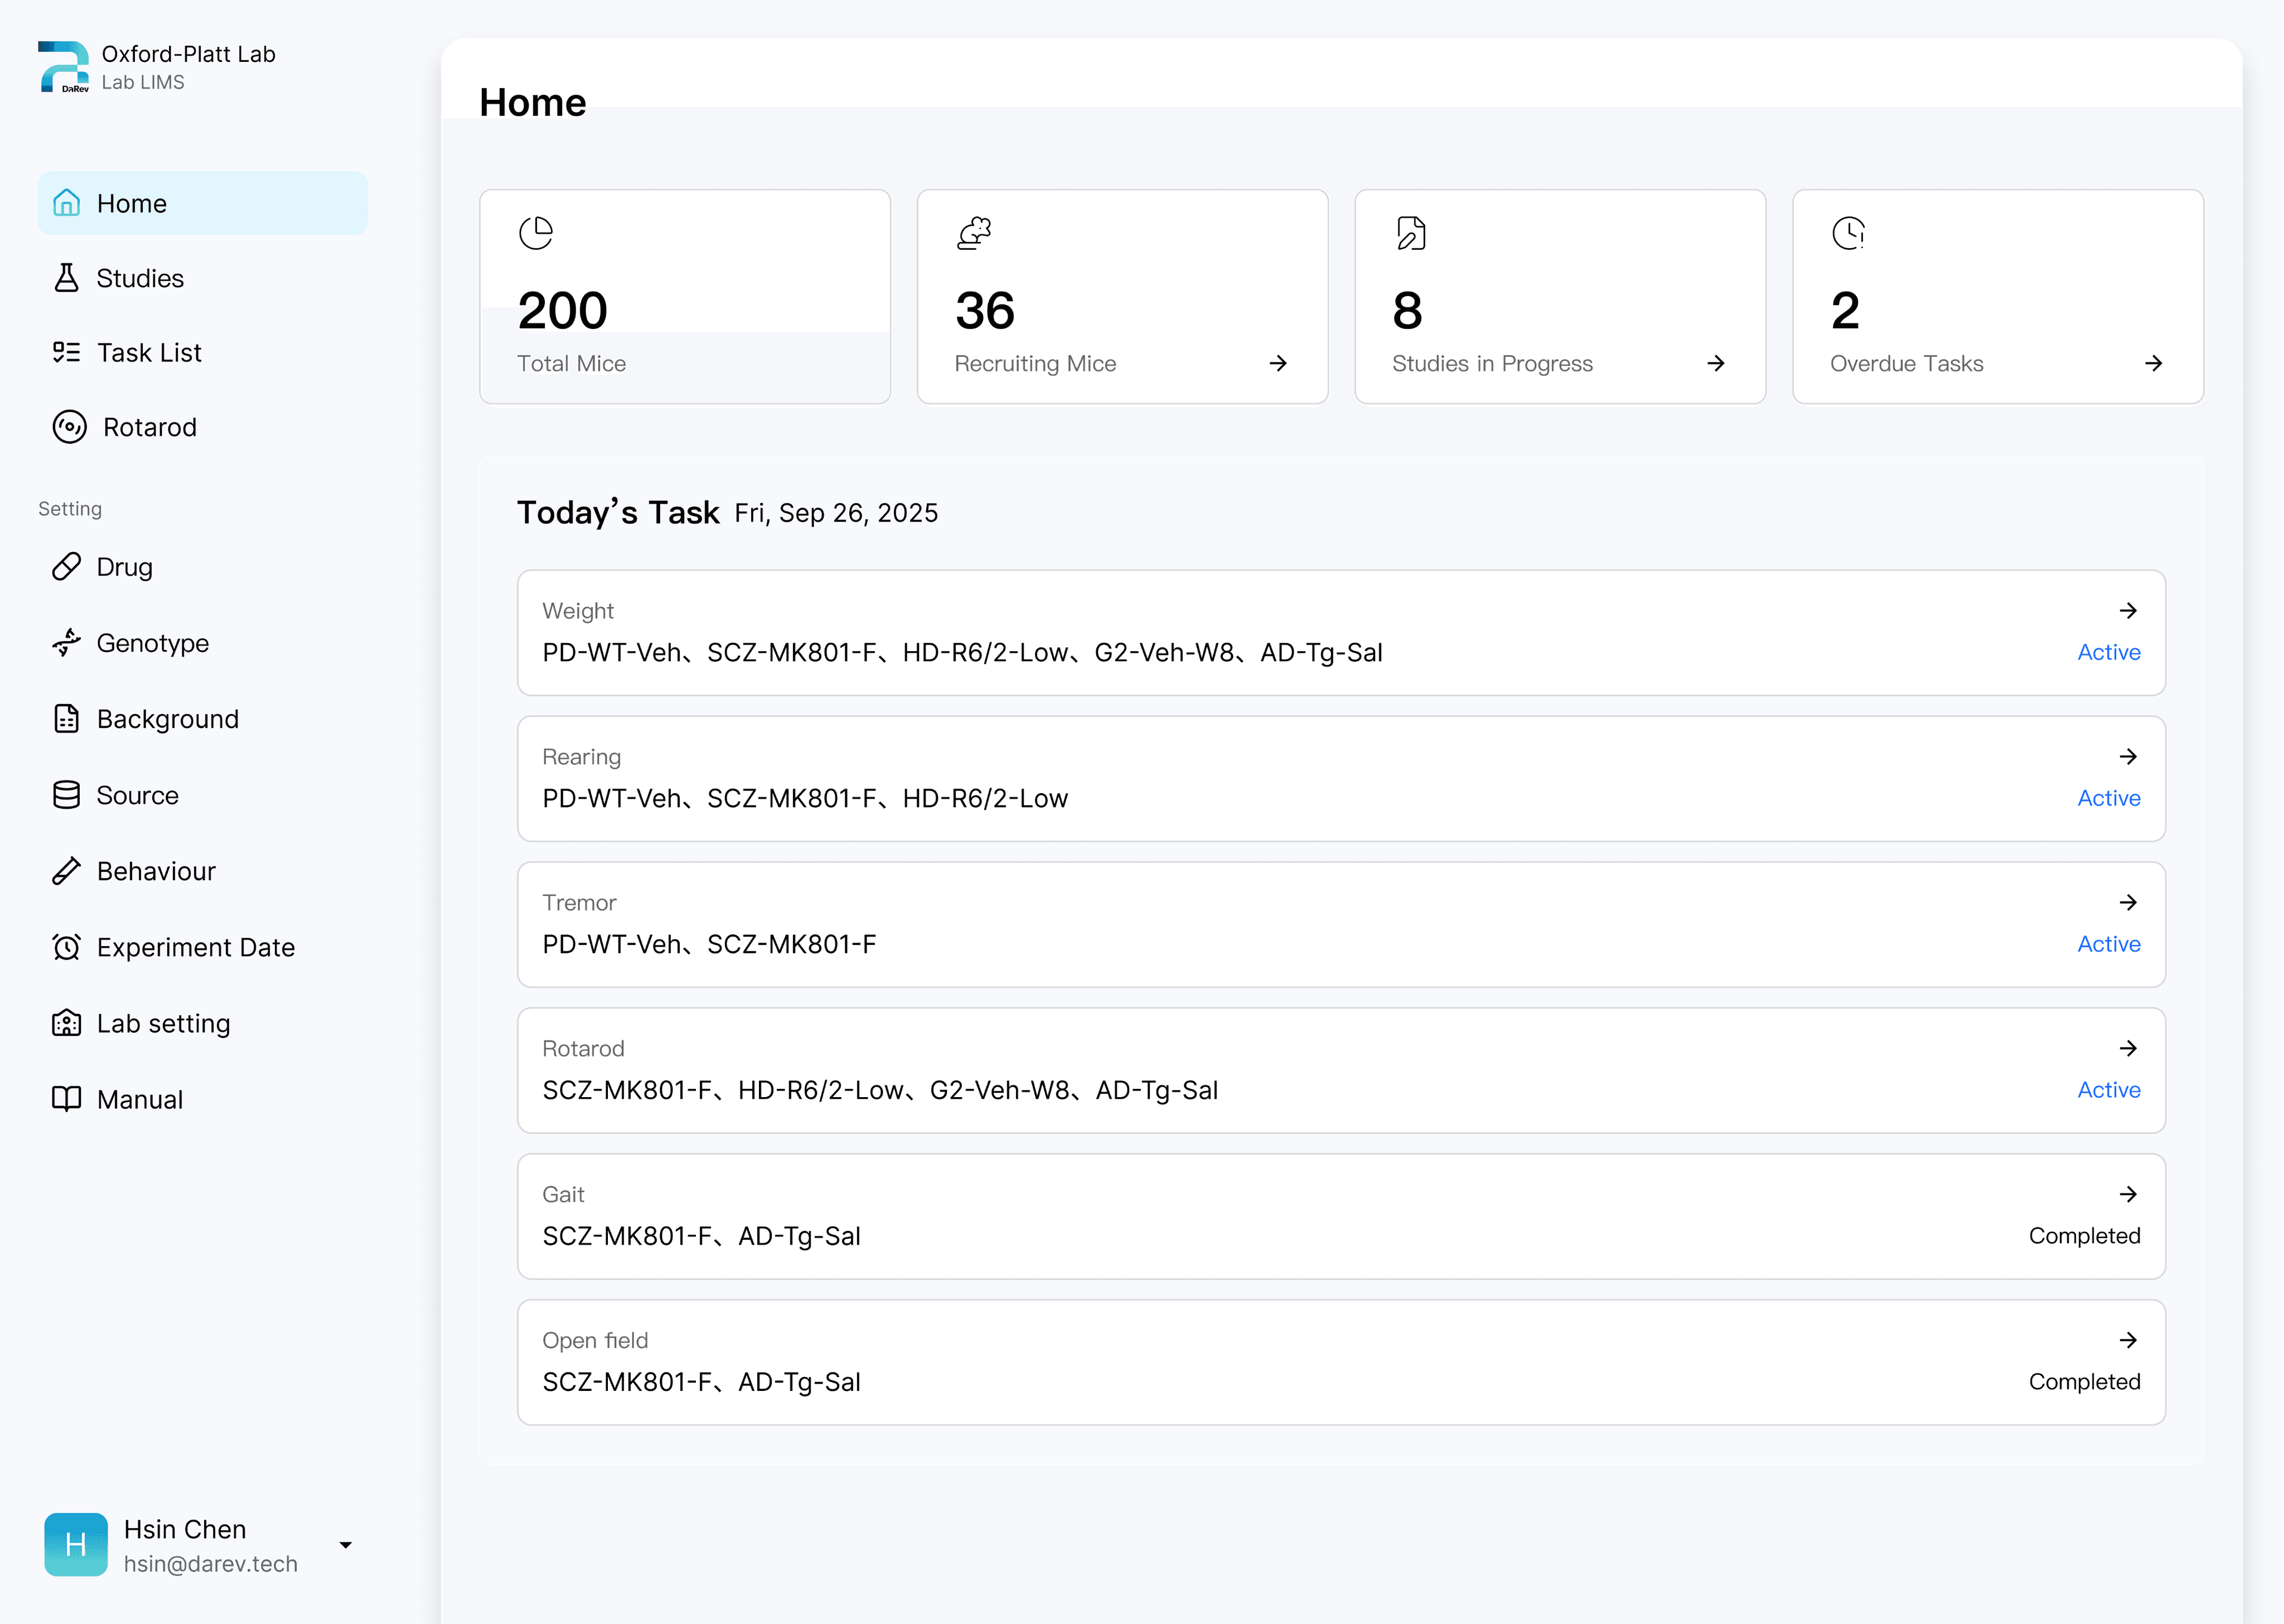The height and width of the screenshot is (1624, 2284).
Task: Click 'PD-WT-Veh、SCZ-MK801-F' in the Tremor row
Action: tap(709, 944)
